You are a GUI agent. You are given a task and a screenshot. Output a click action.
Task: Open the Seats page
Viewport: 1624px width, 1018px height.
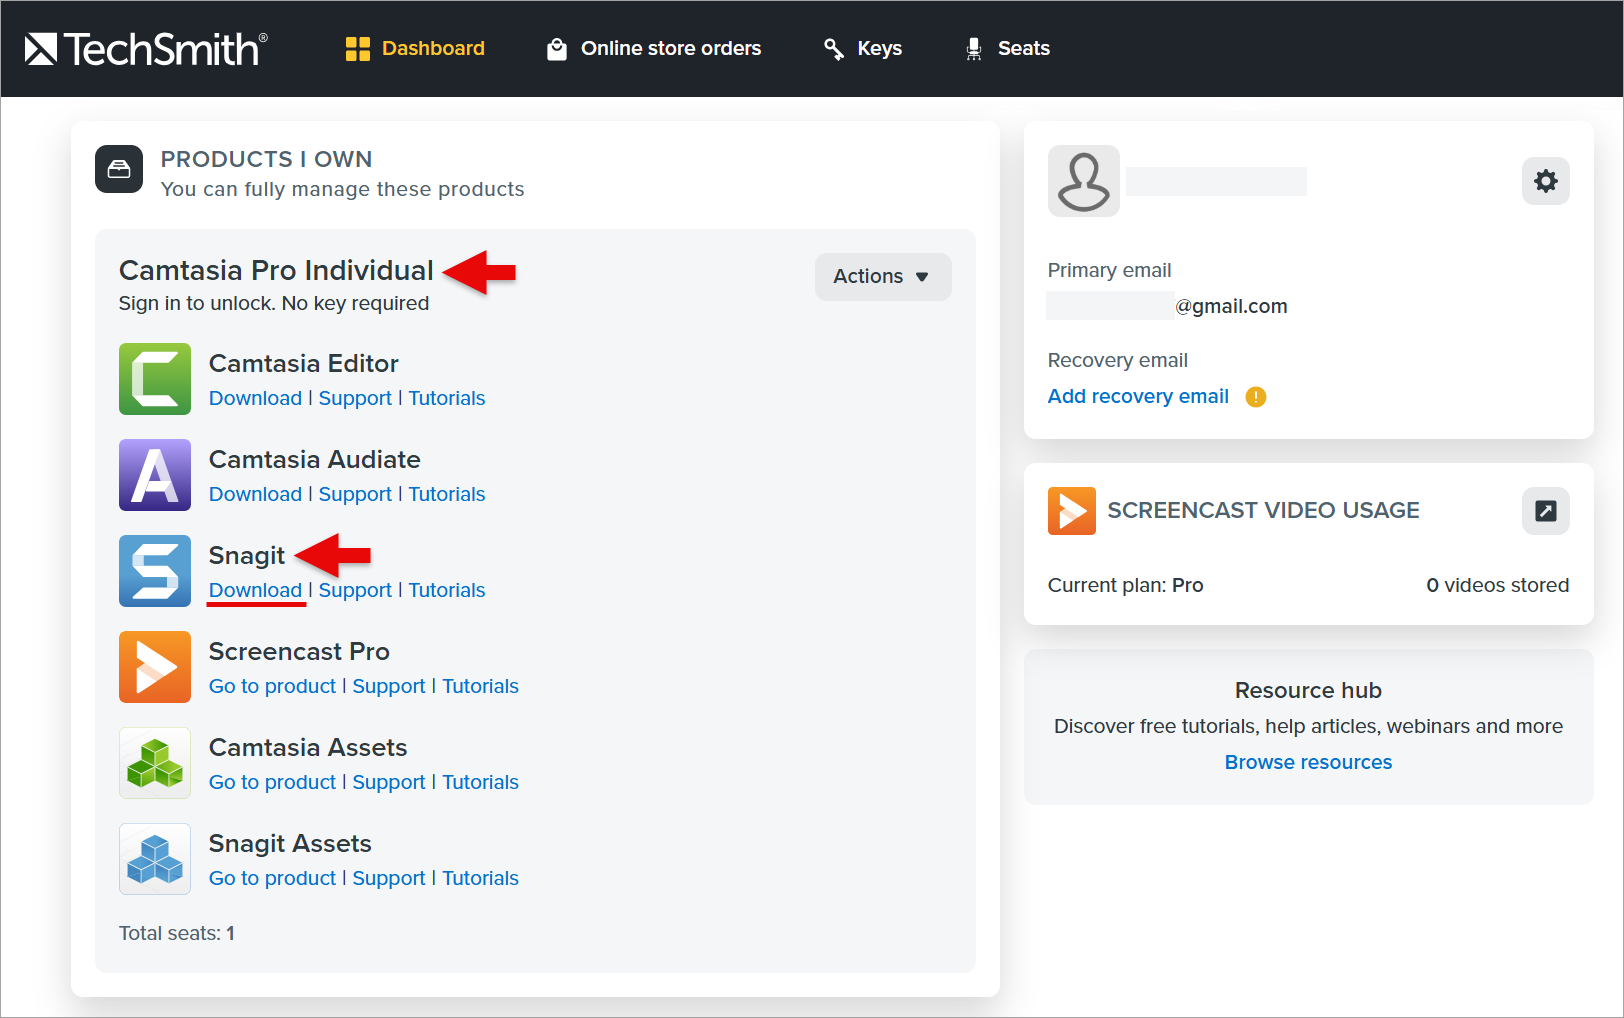pyautogui.click(x=1007, y=48)
